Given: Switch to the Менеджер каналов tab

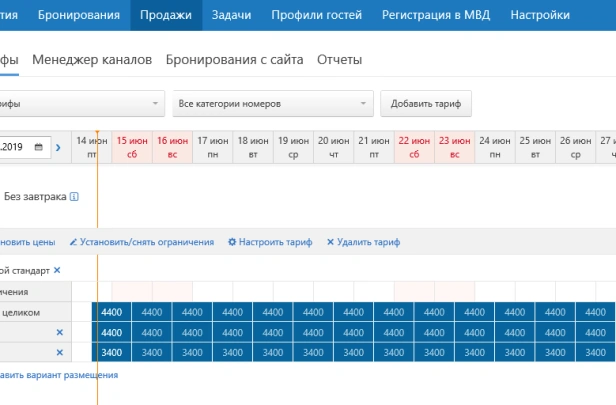Looking at the screenshot, I should coord(92,60).
